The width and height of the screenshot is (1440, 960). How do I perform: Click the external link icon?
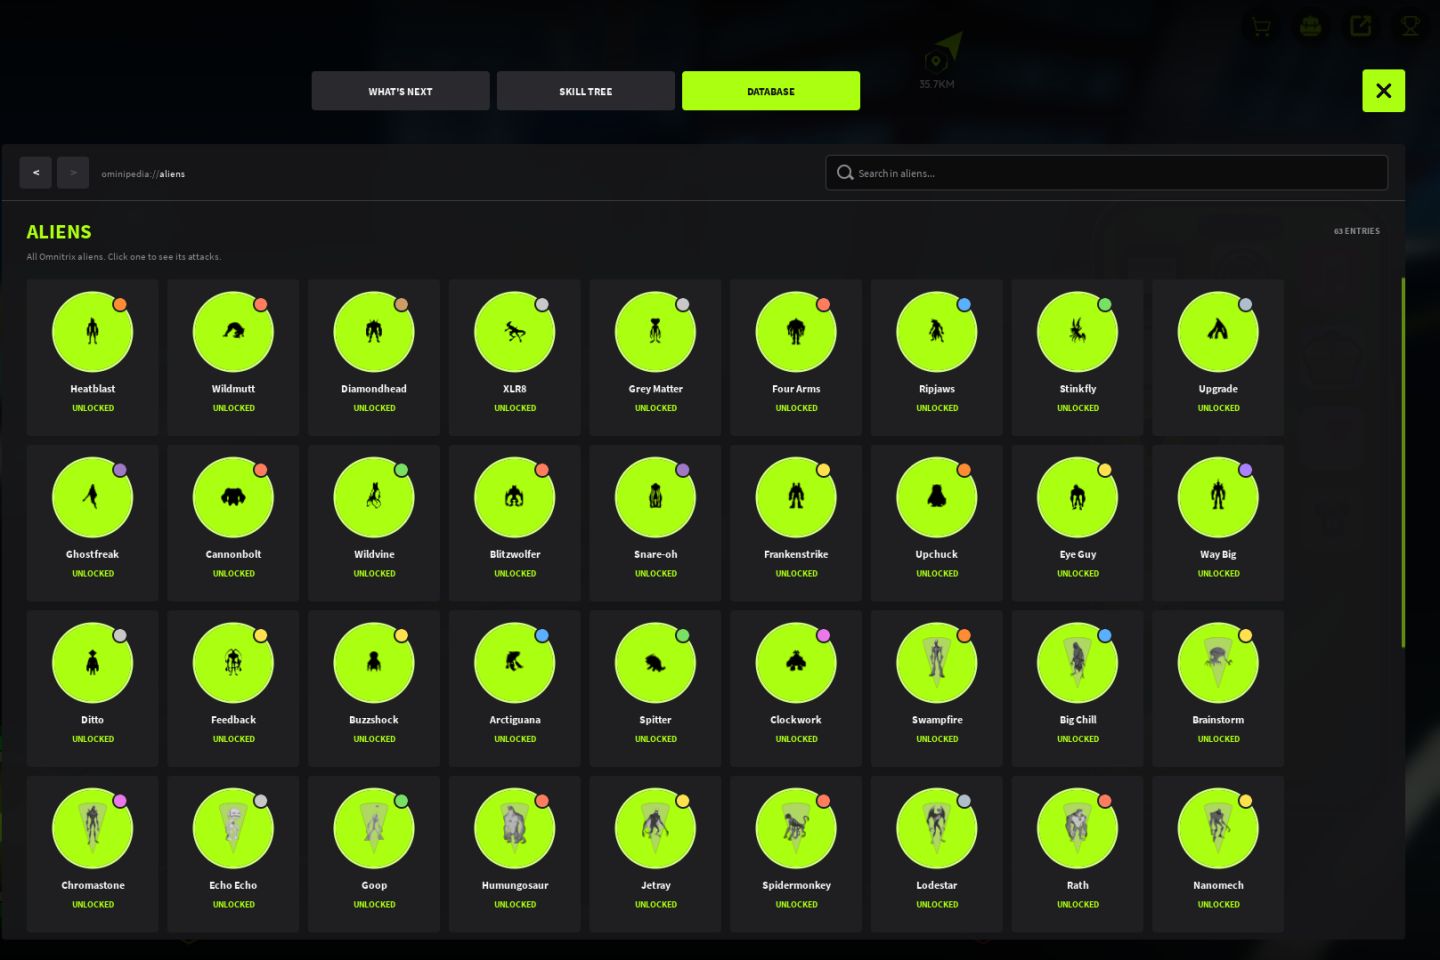tap(1361, 27)
